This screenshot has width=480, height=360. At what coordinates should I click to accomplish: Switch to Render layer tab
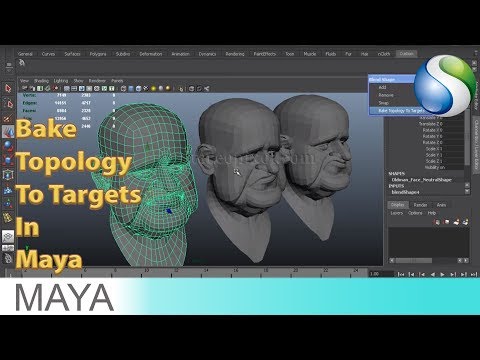(x=420, y=205)
